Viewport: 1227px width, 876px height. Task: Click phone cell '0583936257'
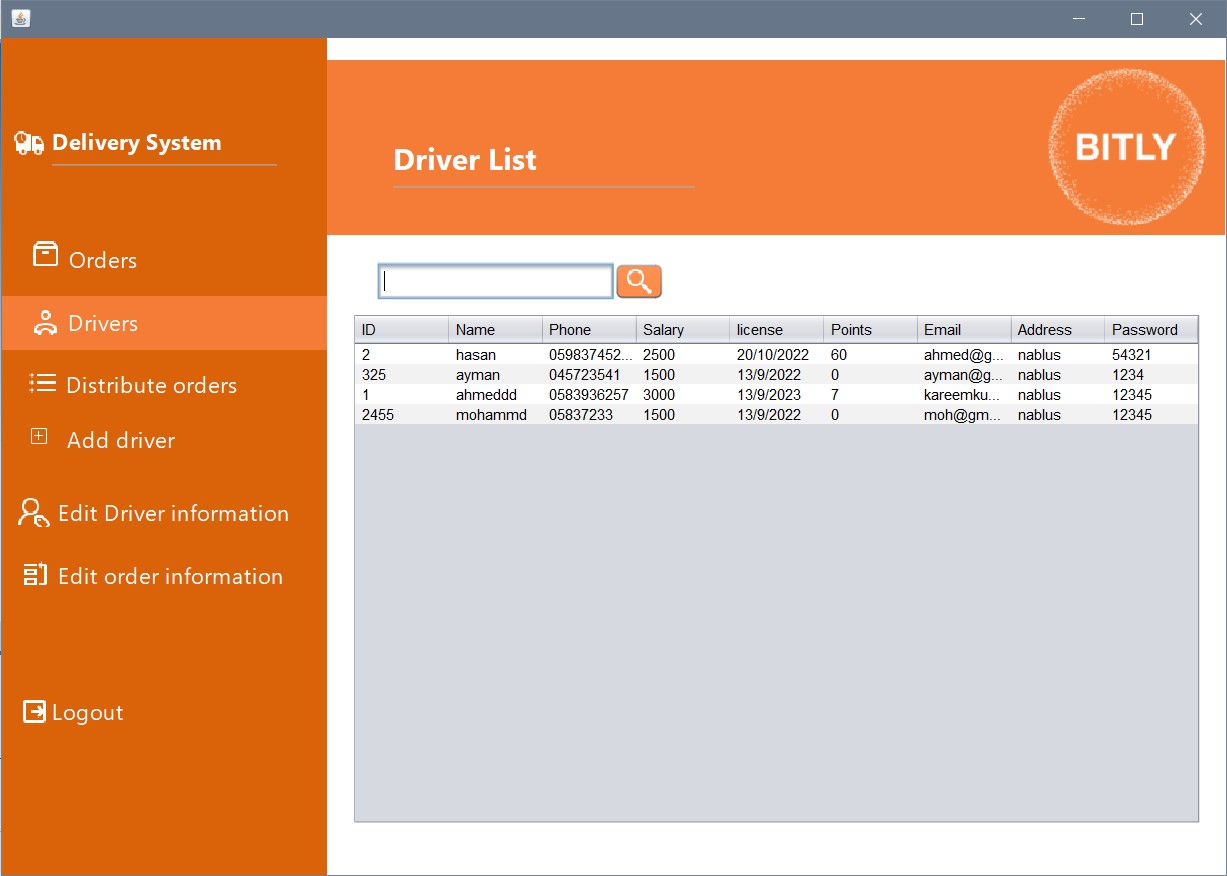(589, 395)
